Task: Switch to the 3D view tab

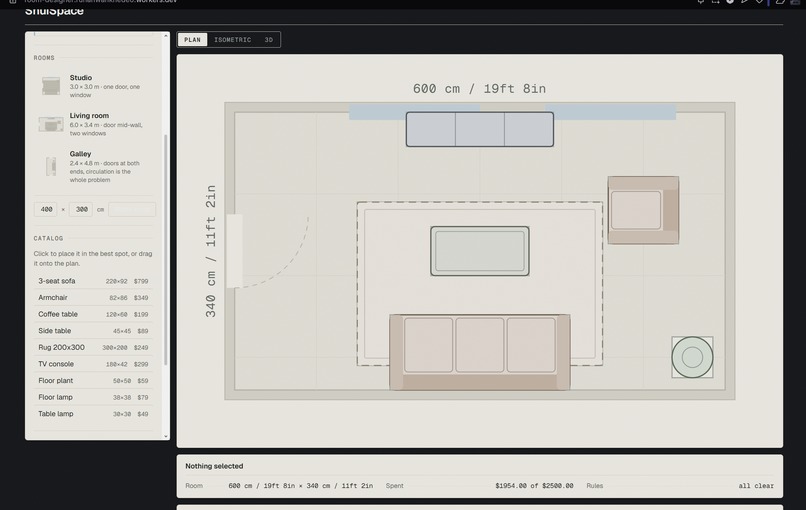Action: pos(268,40)
